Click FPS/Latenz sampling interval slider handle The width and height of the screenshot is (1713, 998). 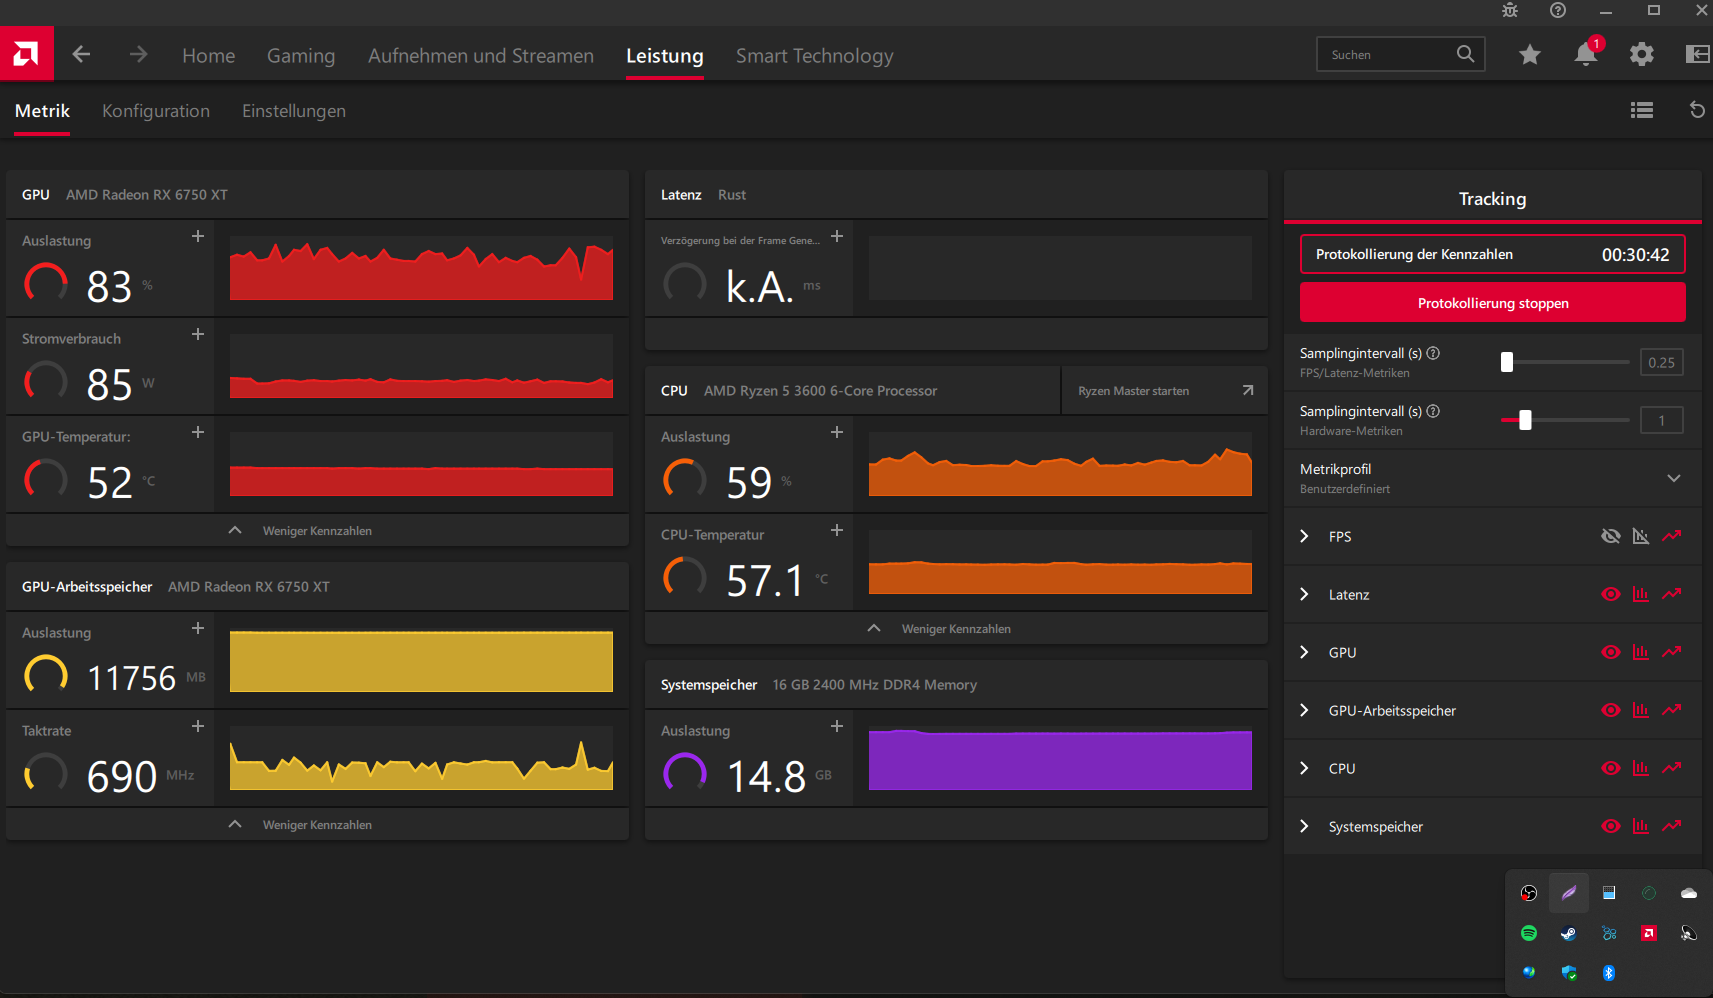(1507, 362)
